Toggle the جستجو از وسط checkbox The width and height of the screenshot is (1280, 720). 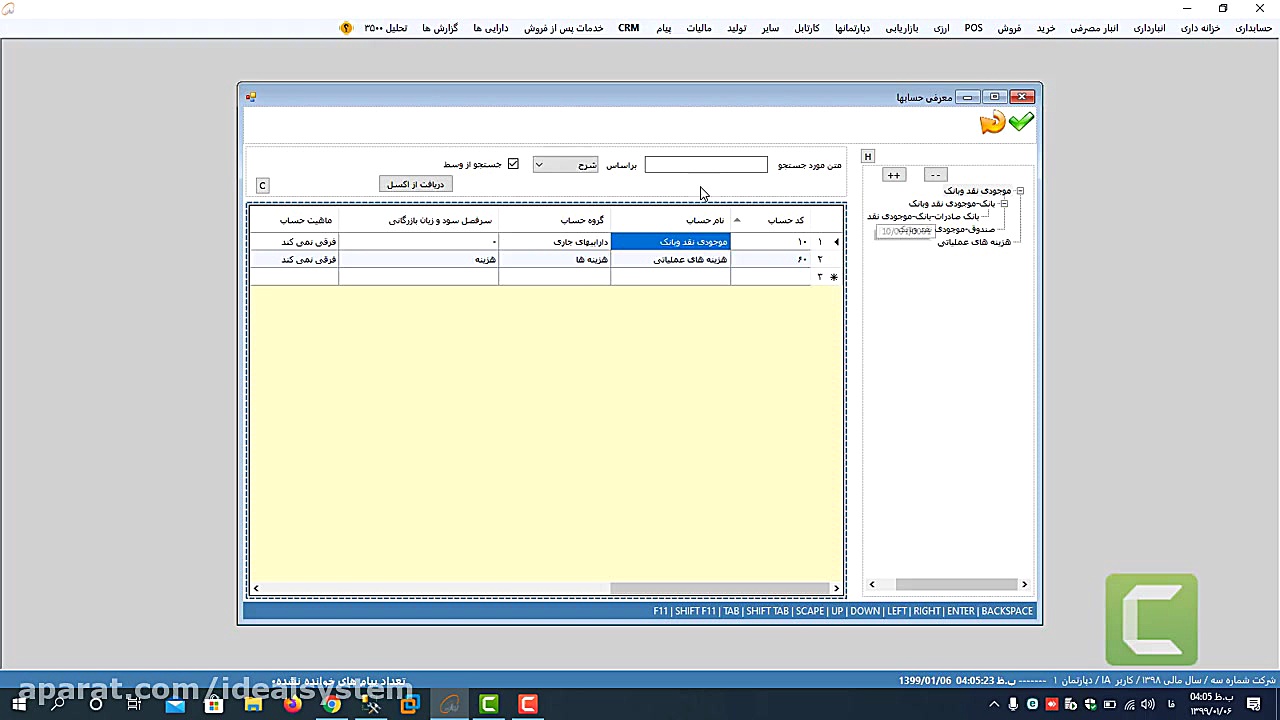click(513, 164)
